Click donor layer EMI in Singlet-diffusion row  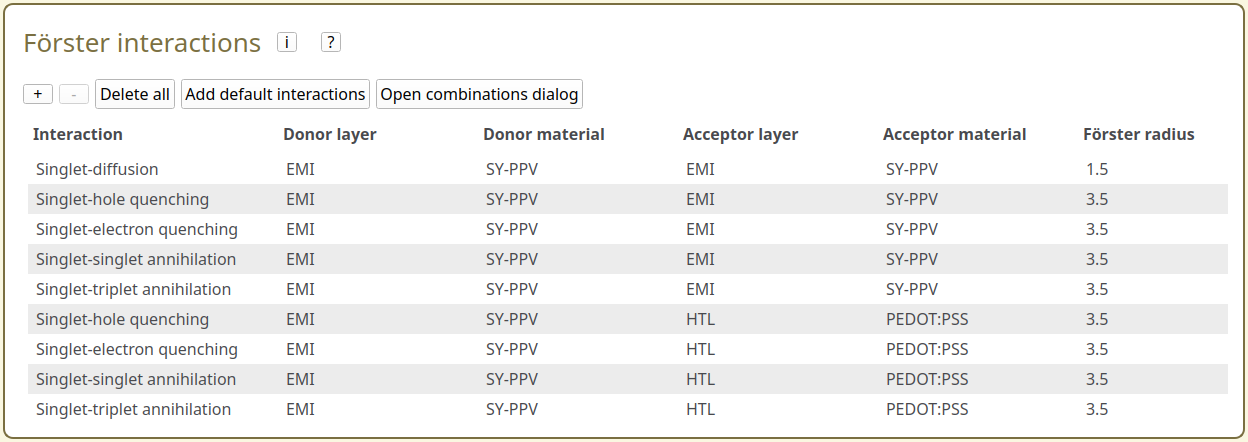(300, 169)
